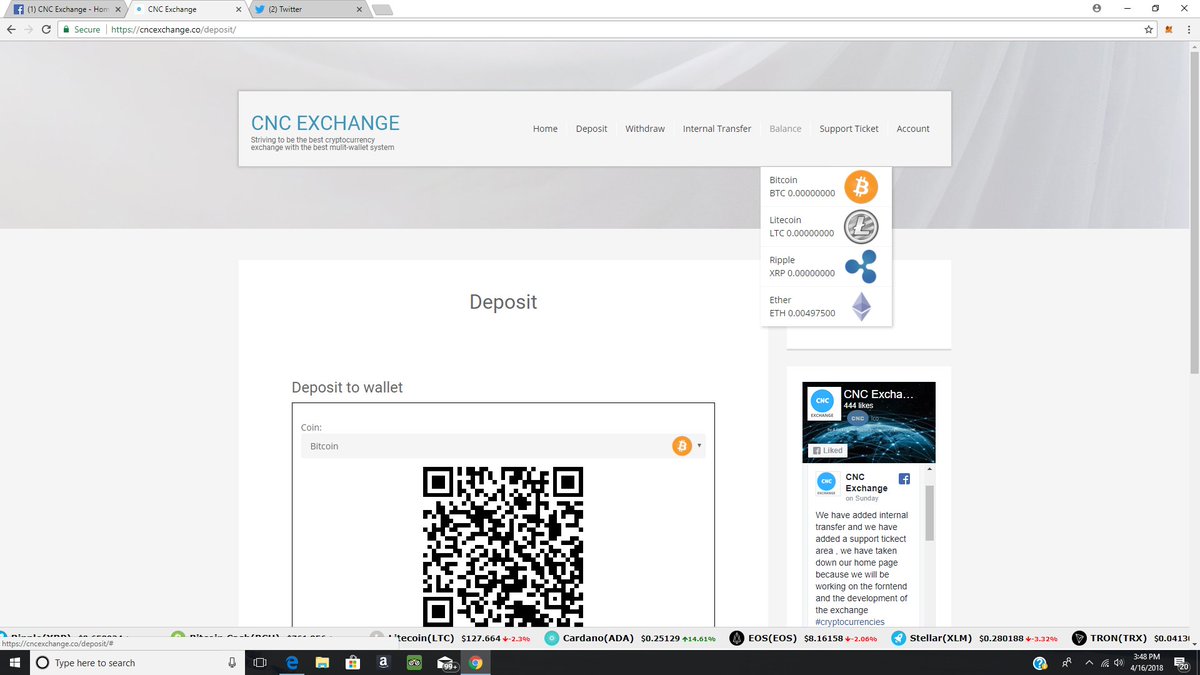Click the EOS coin icon in ticker
The image size is (1200, 675).
tap(737, 638)
